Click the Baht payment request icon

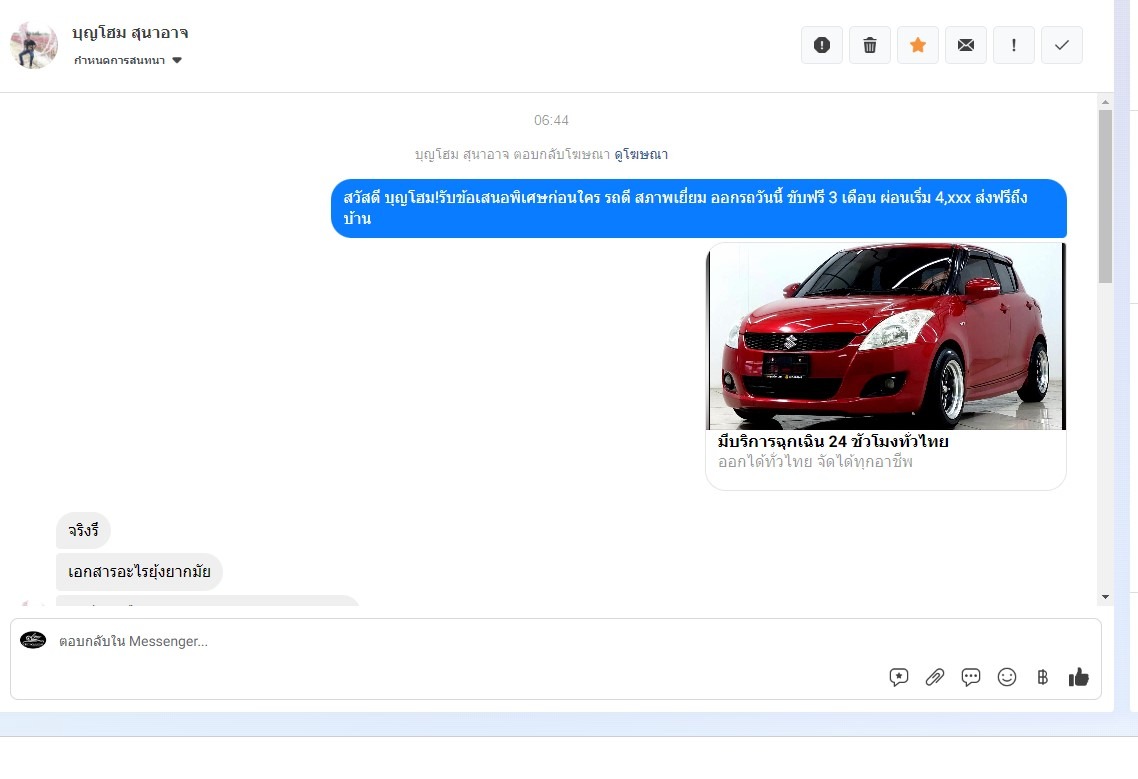[1043, 677]
